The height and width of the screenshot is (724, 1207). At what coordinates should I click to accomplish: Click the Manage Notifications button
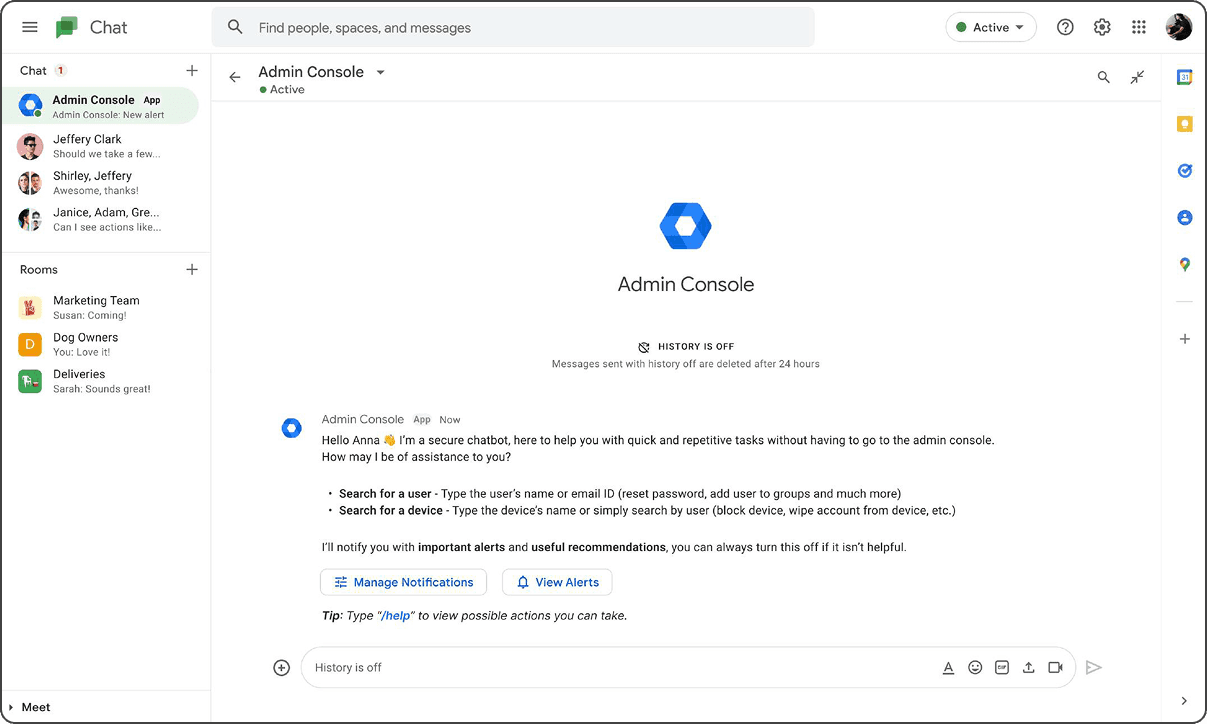403,582
